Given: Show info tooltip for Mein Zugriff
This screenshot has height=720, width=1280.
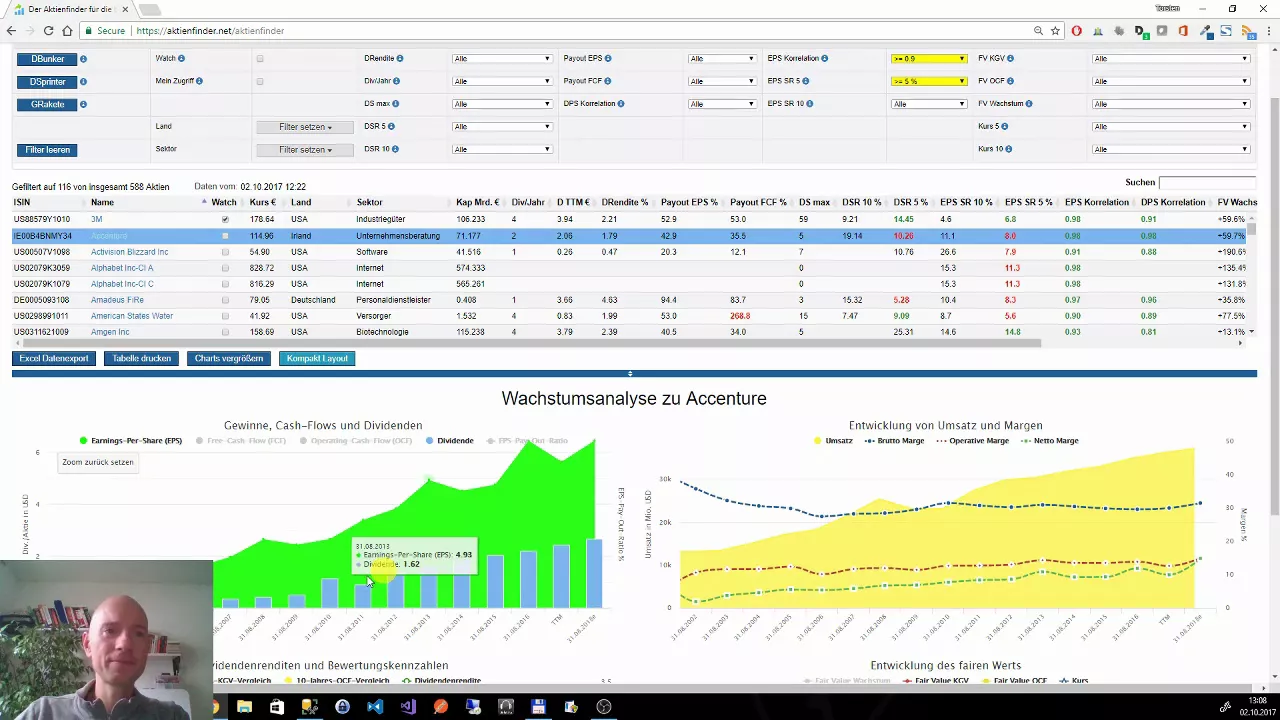Looking at the screenshot, I should 199,81.
